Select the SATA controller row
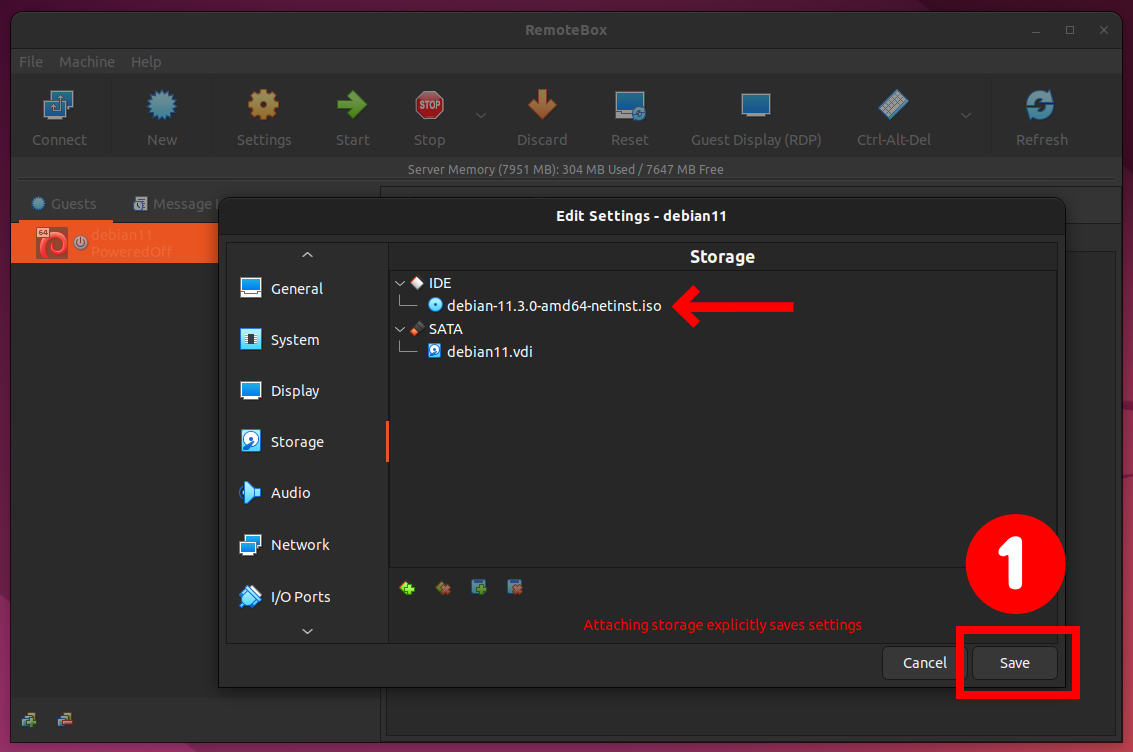This screenshot has height=752, width=1133. point(723,329)
